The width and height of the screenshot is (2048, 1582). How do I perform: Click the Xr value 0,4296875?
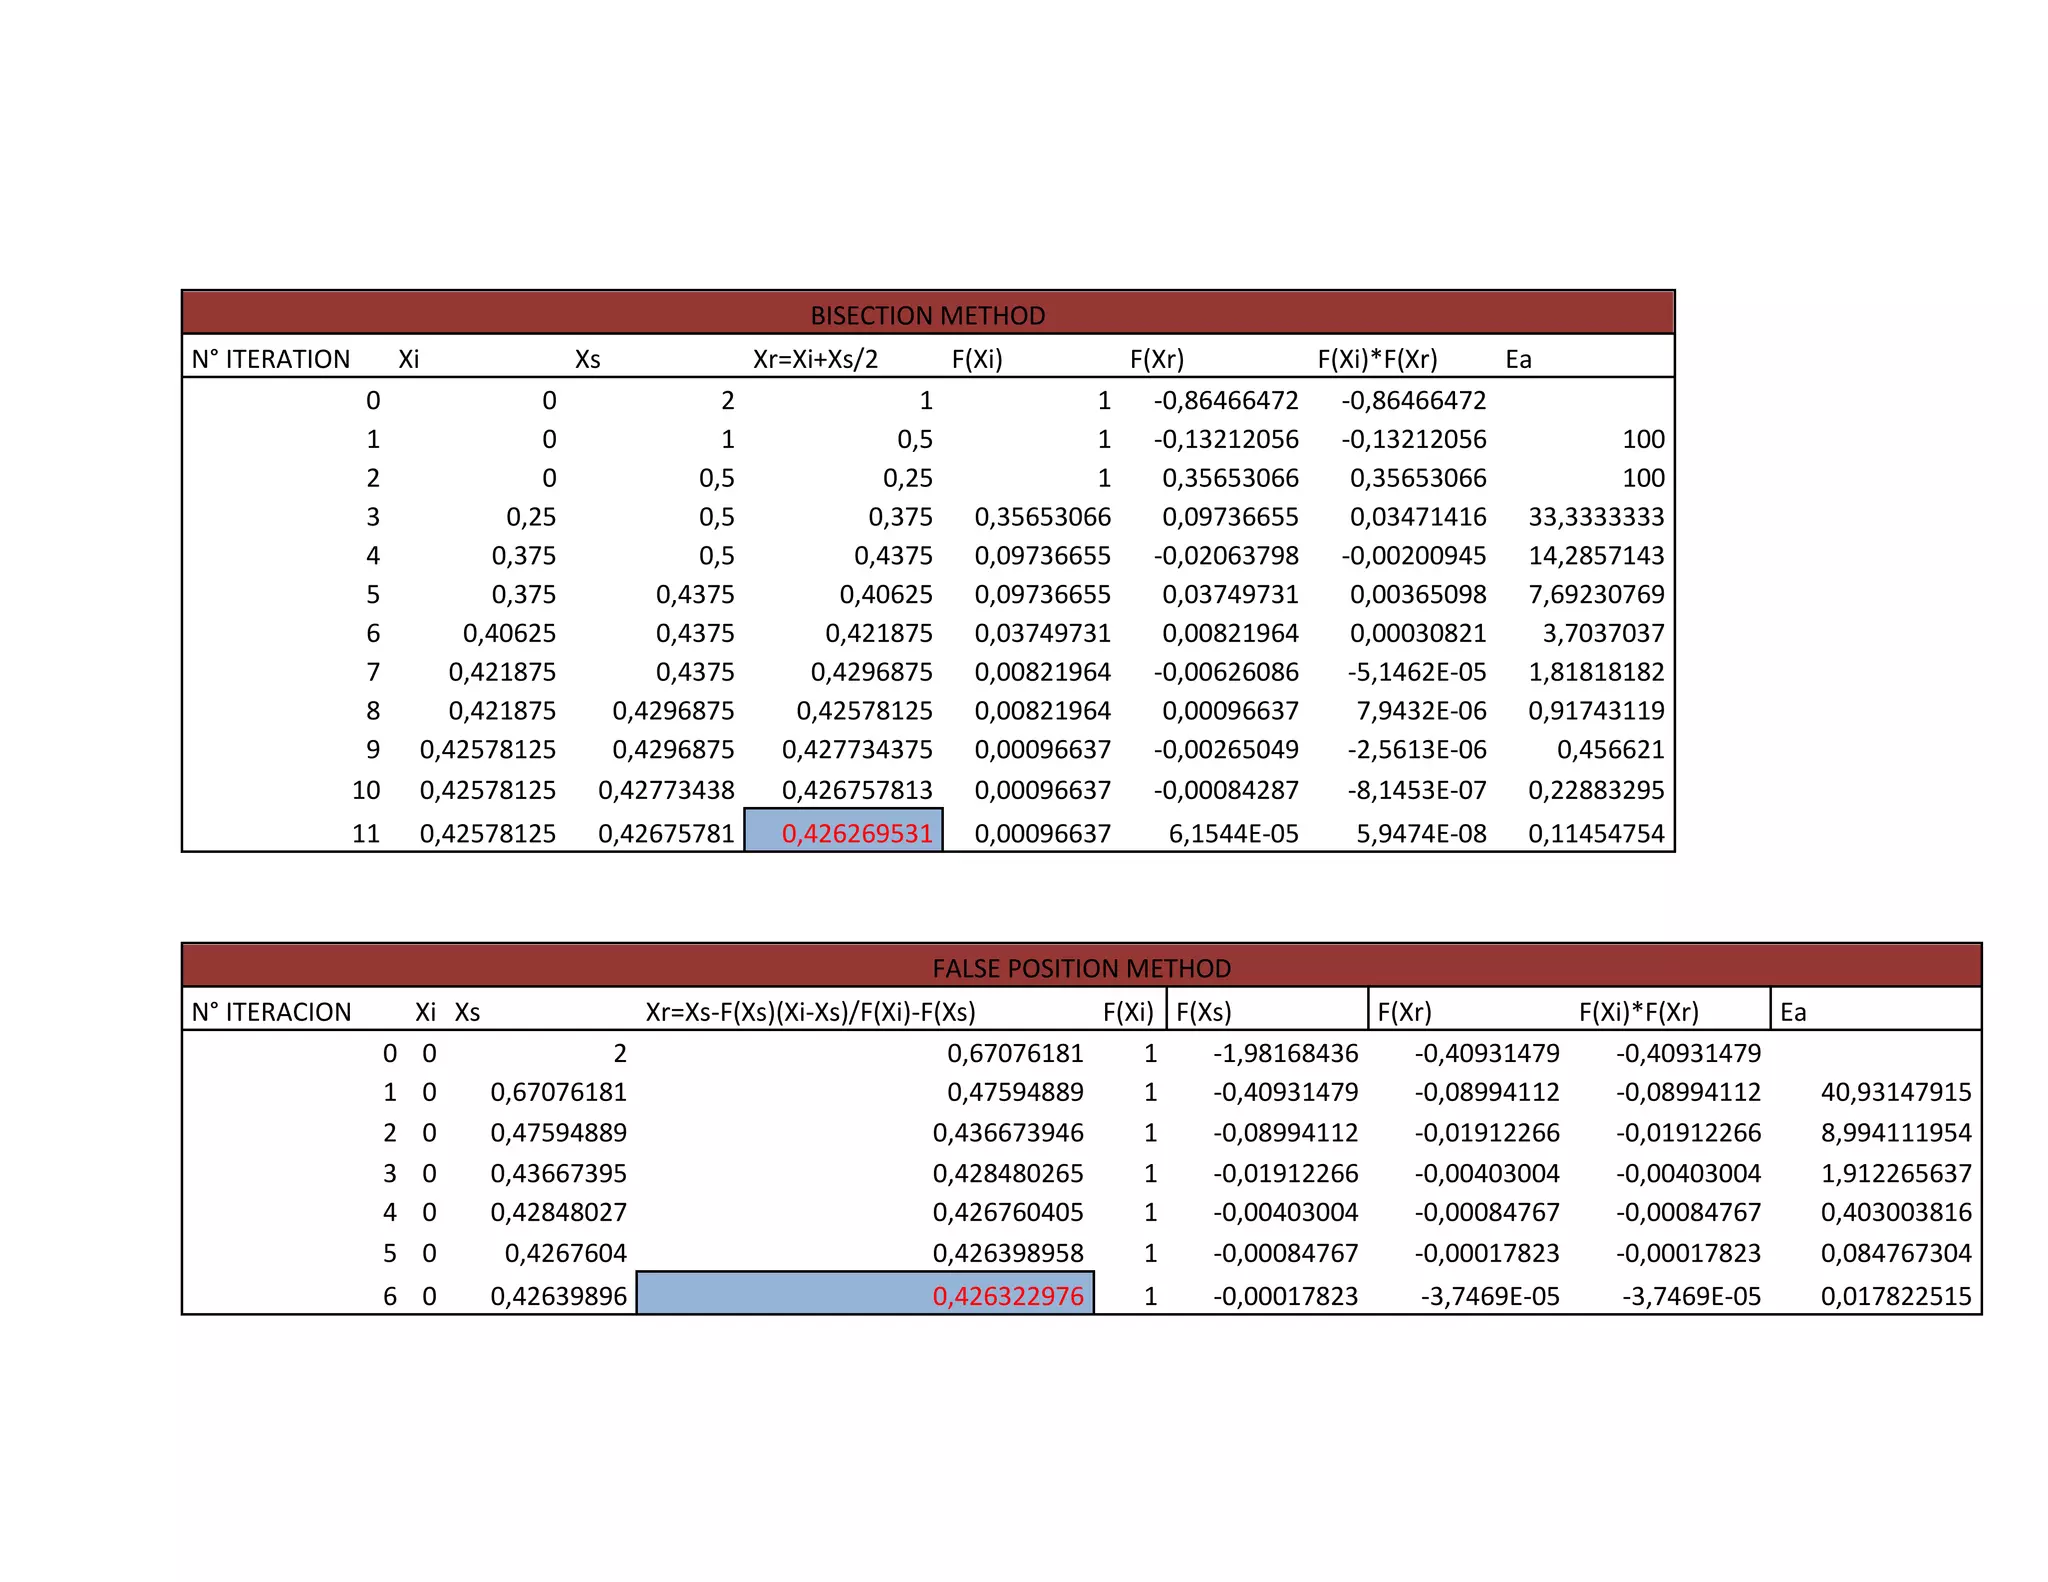coord(871,673)
